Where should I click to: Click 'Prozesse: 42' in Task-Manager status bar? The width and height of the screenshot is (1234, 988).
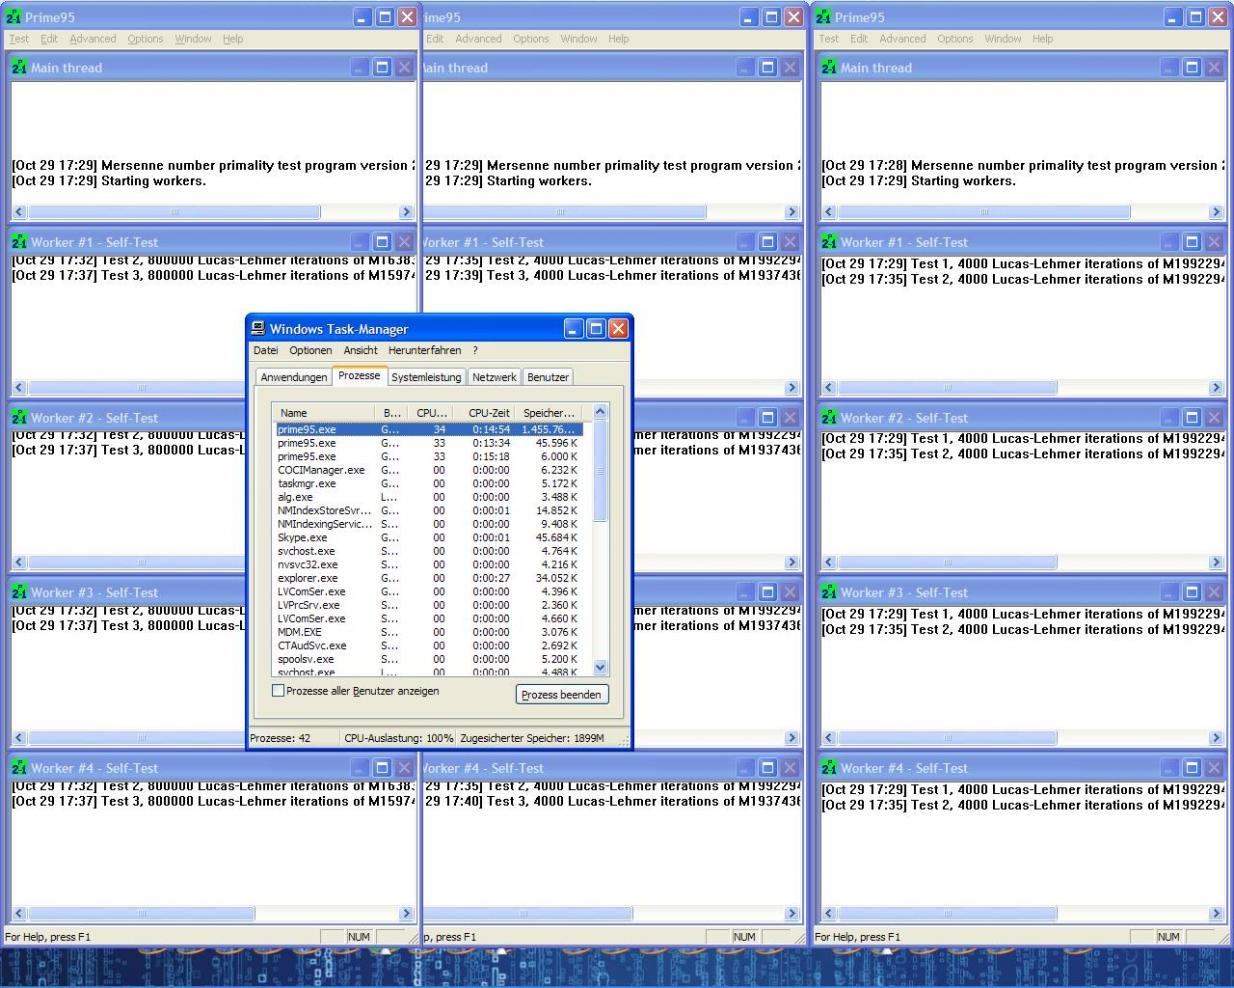281,738
